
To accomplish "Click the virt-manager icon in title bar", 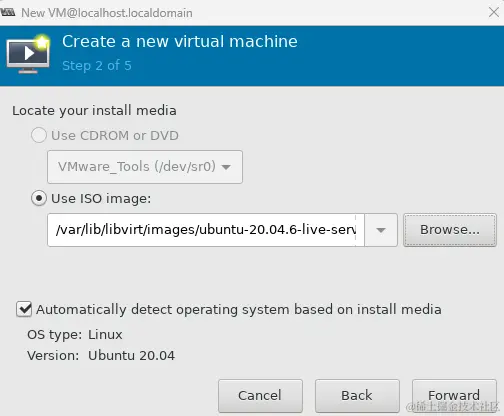I will (x=8, y=13).
